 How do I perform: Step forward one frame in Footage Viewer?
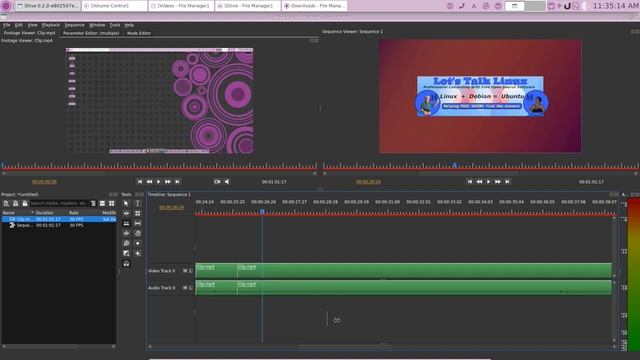[x=168, y=182]
